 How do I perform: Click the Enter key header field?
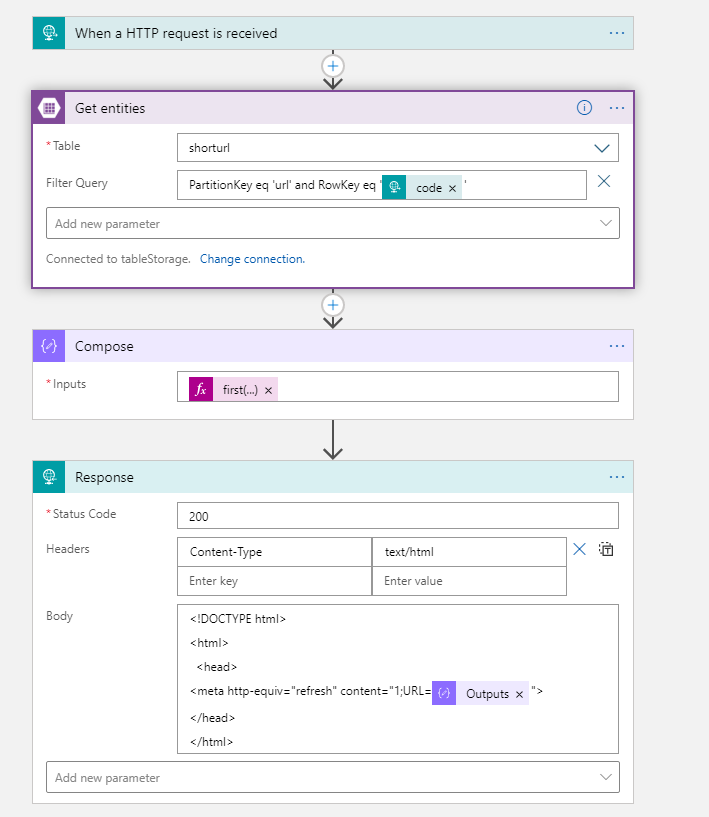click(x=274, y=581)
